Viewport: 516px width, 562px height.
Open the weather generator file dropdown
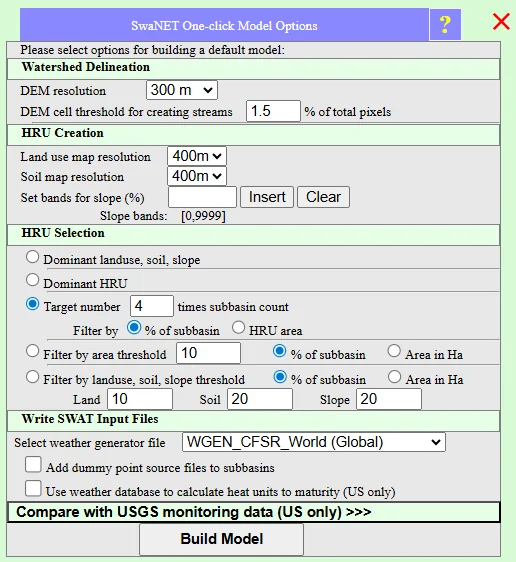314,442
